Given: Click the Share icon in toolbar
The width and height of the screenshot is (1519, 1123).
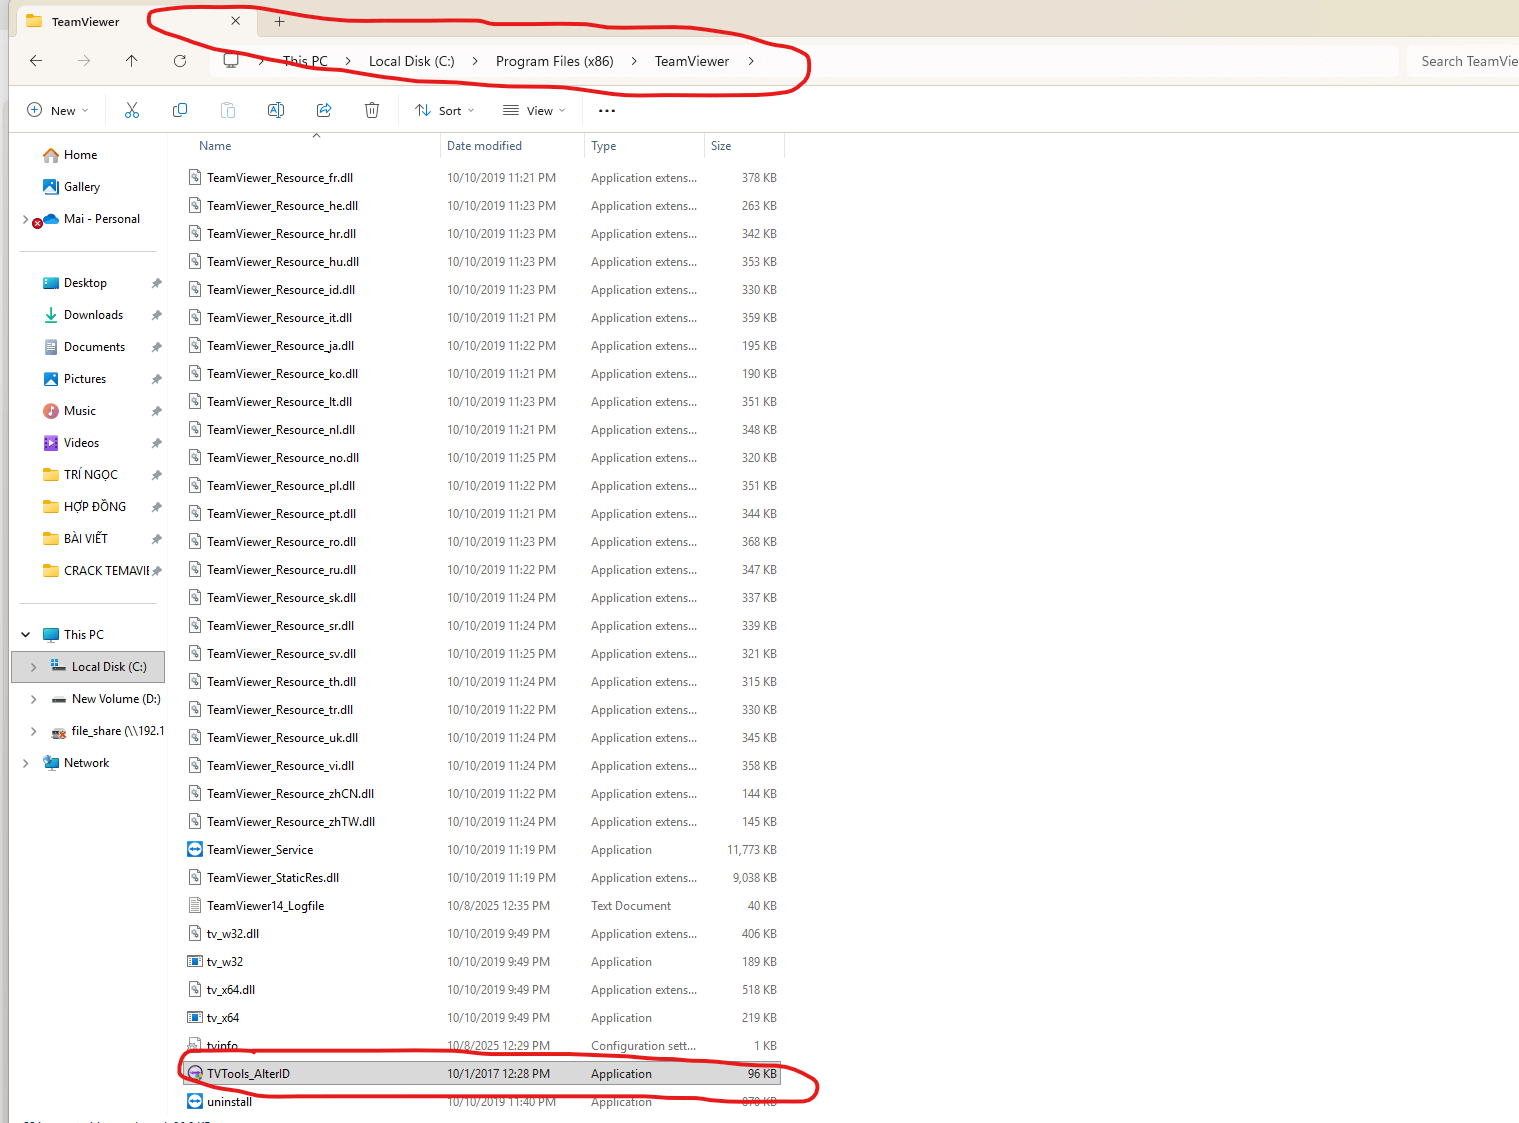Looking at the screenshot, I should (x=324, y=110).
